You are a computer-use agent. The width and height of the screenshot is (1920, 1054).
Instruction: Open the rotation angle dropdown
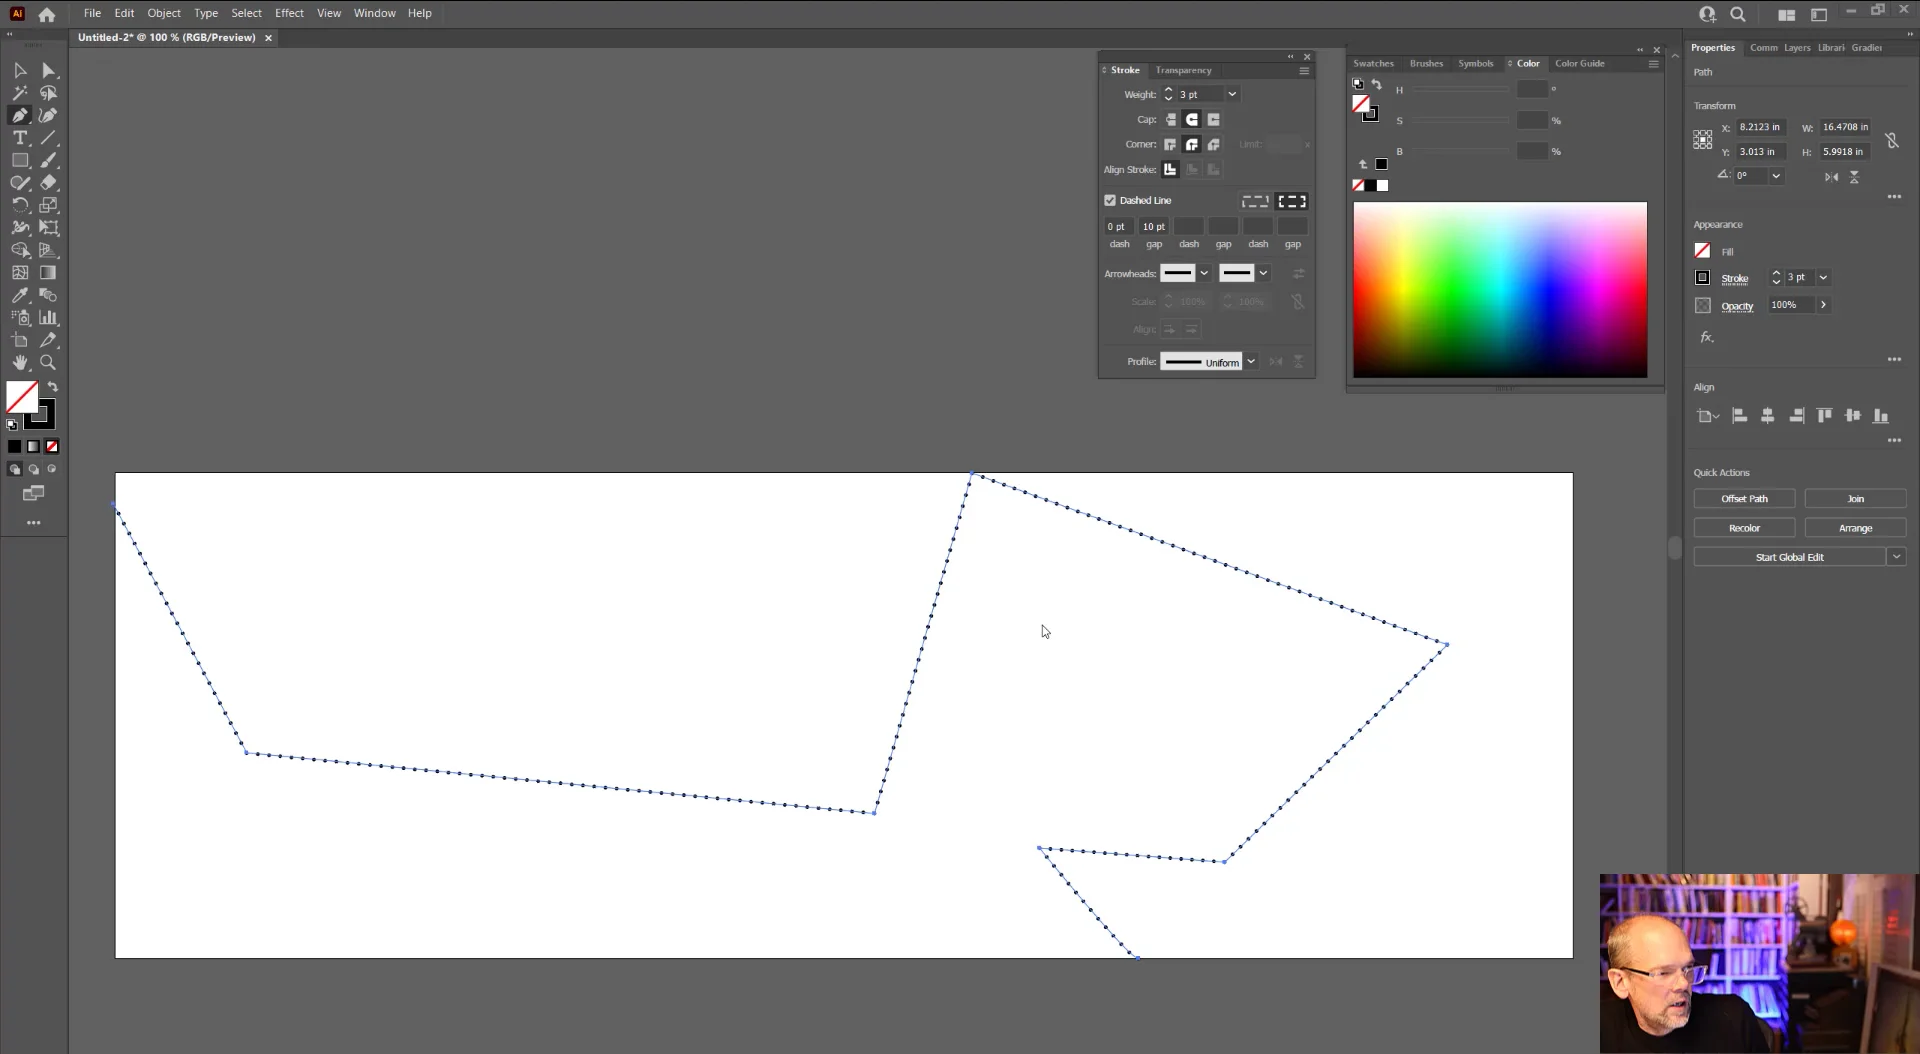[x=1776, y=175]
